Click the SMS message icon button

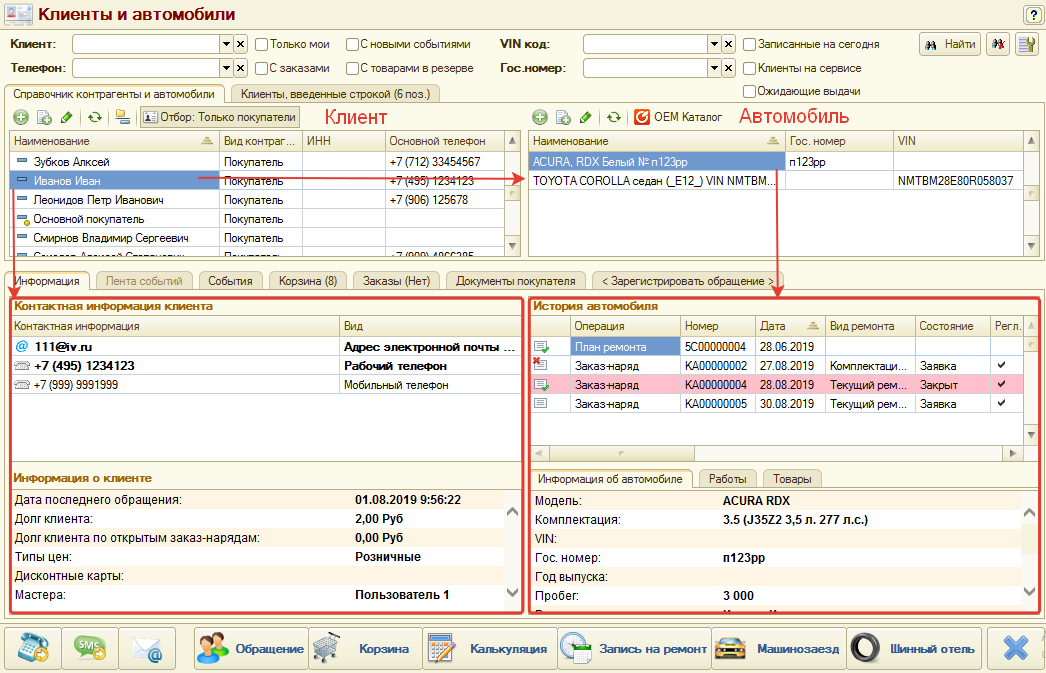pos(90,648)
